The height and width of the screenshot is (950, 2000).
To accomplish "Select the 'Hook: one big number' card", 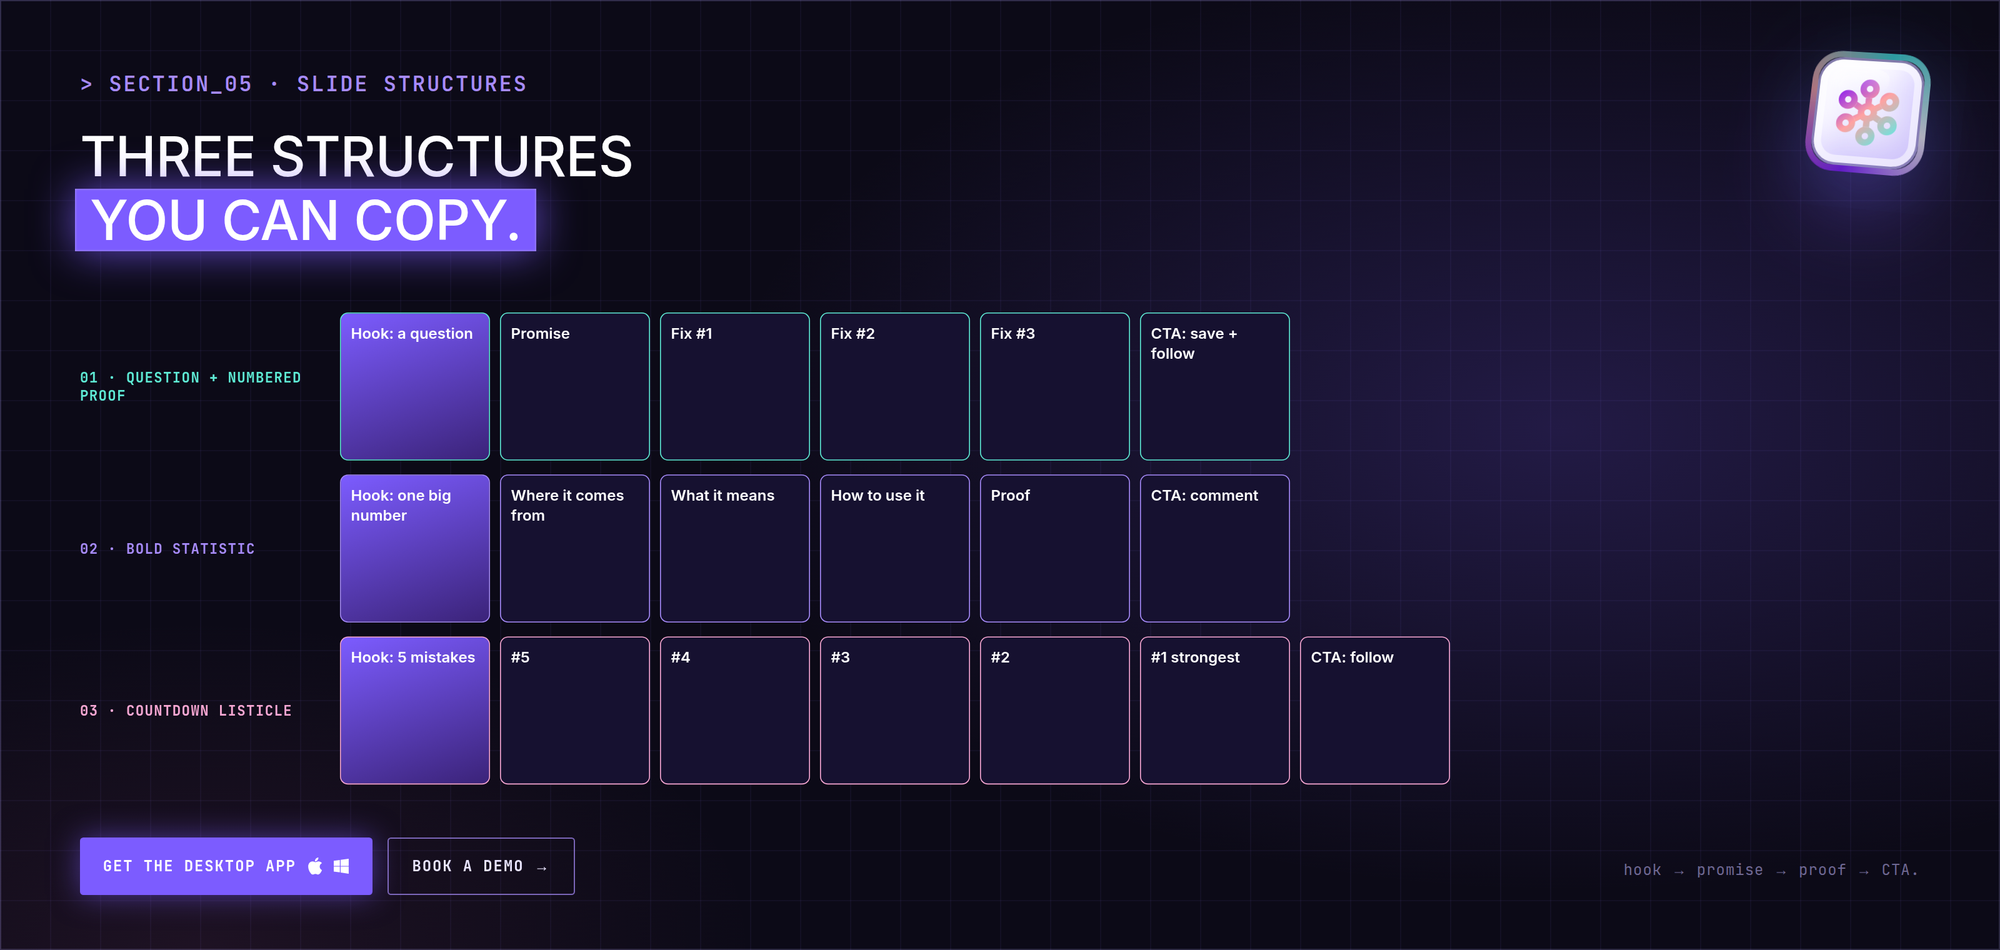I will click(x=415, y=549).
